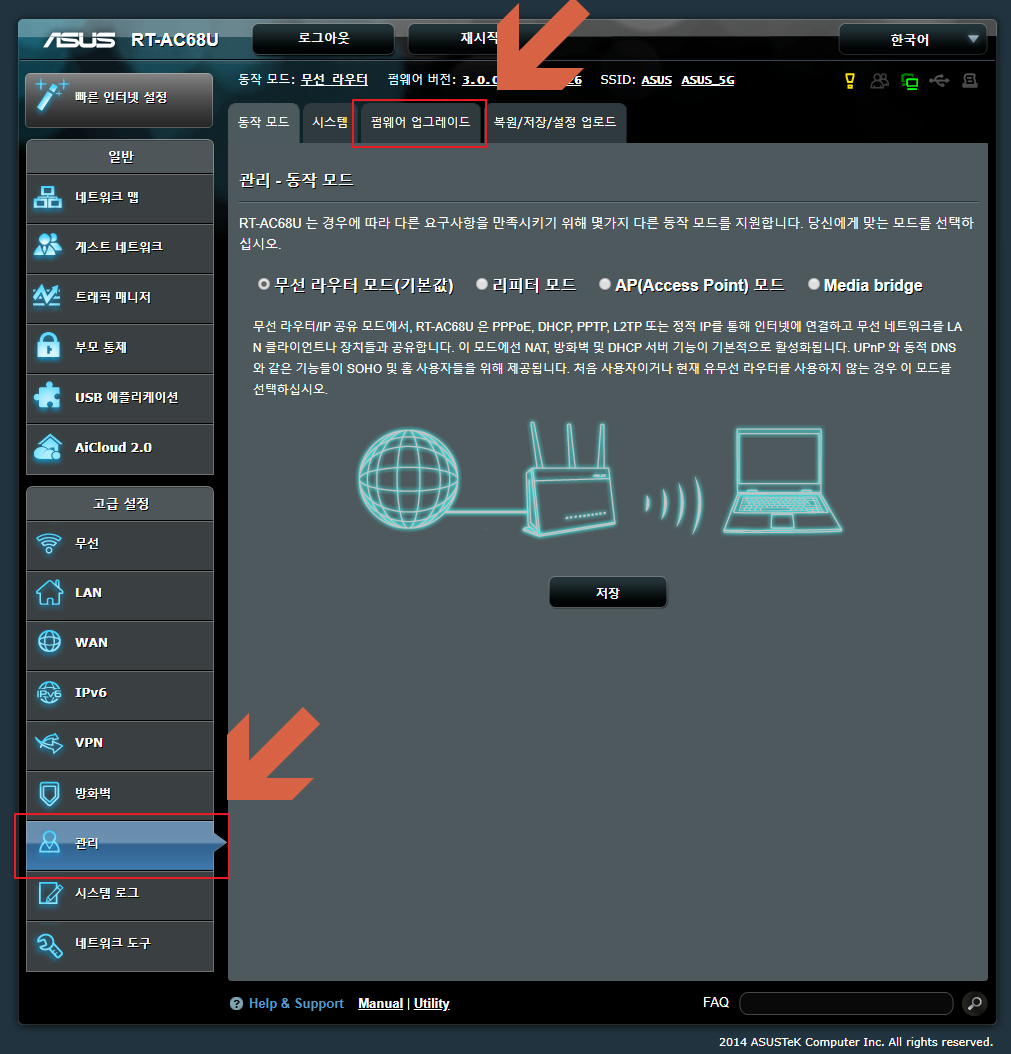Click the printer status icon in header
Image resolution: width=1011 pixels, height=1054 pixels.
point(969,81)
